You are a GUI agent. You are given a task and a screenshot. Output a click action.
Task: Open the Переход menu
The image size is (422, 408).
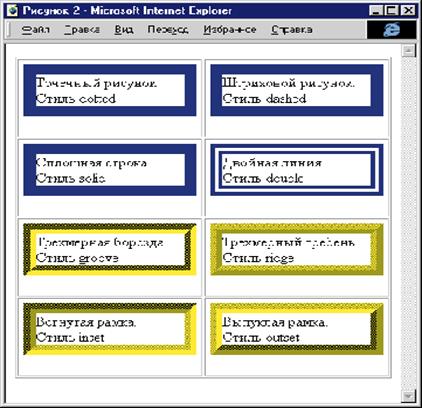point(168,30)
